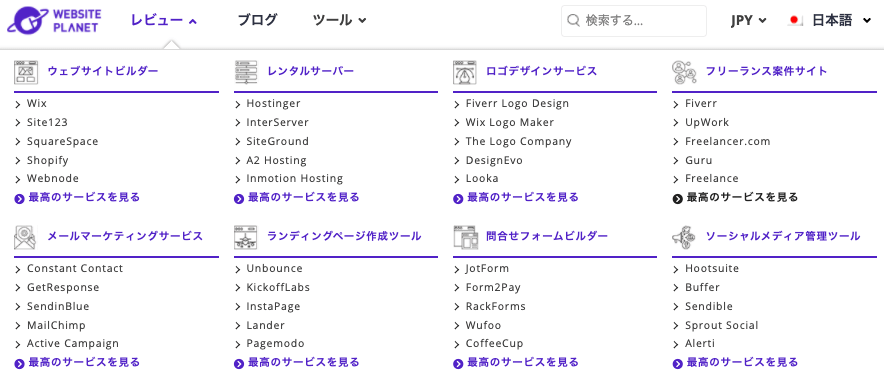Click the social media management megaphone icon
Screen dimensions: 884x386
click(683, 237)
